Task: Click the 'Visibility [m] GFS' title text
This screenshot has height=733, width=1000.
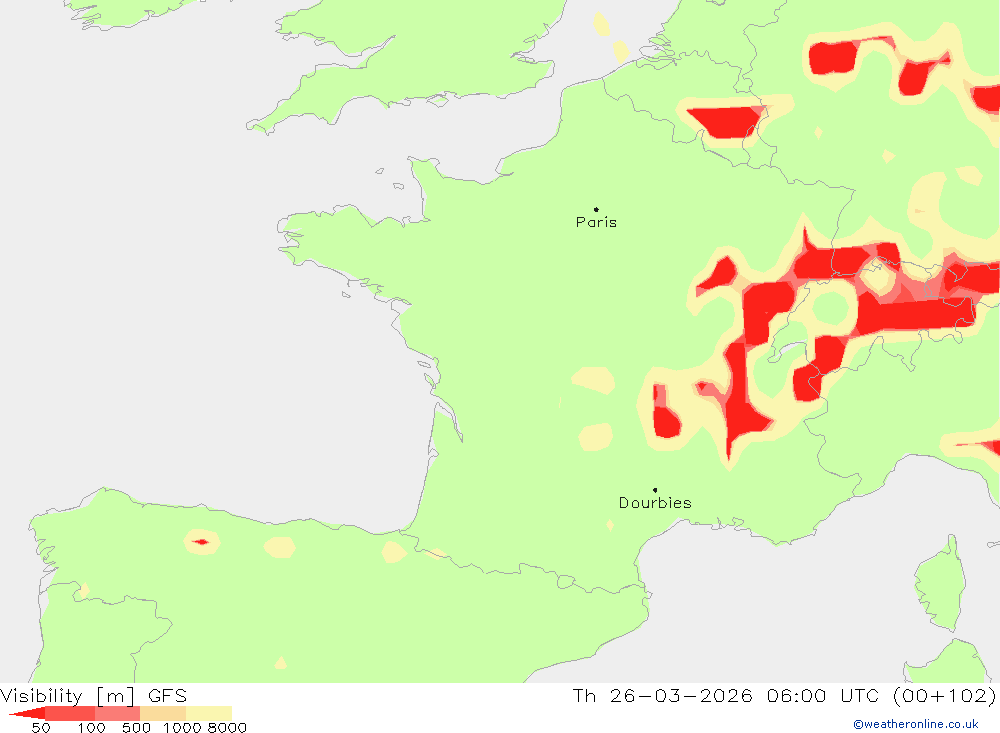Action: pyautogui.click(x=94, y=695)
